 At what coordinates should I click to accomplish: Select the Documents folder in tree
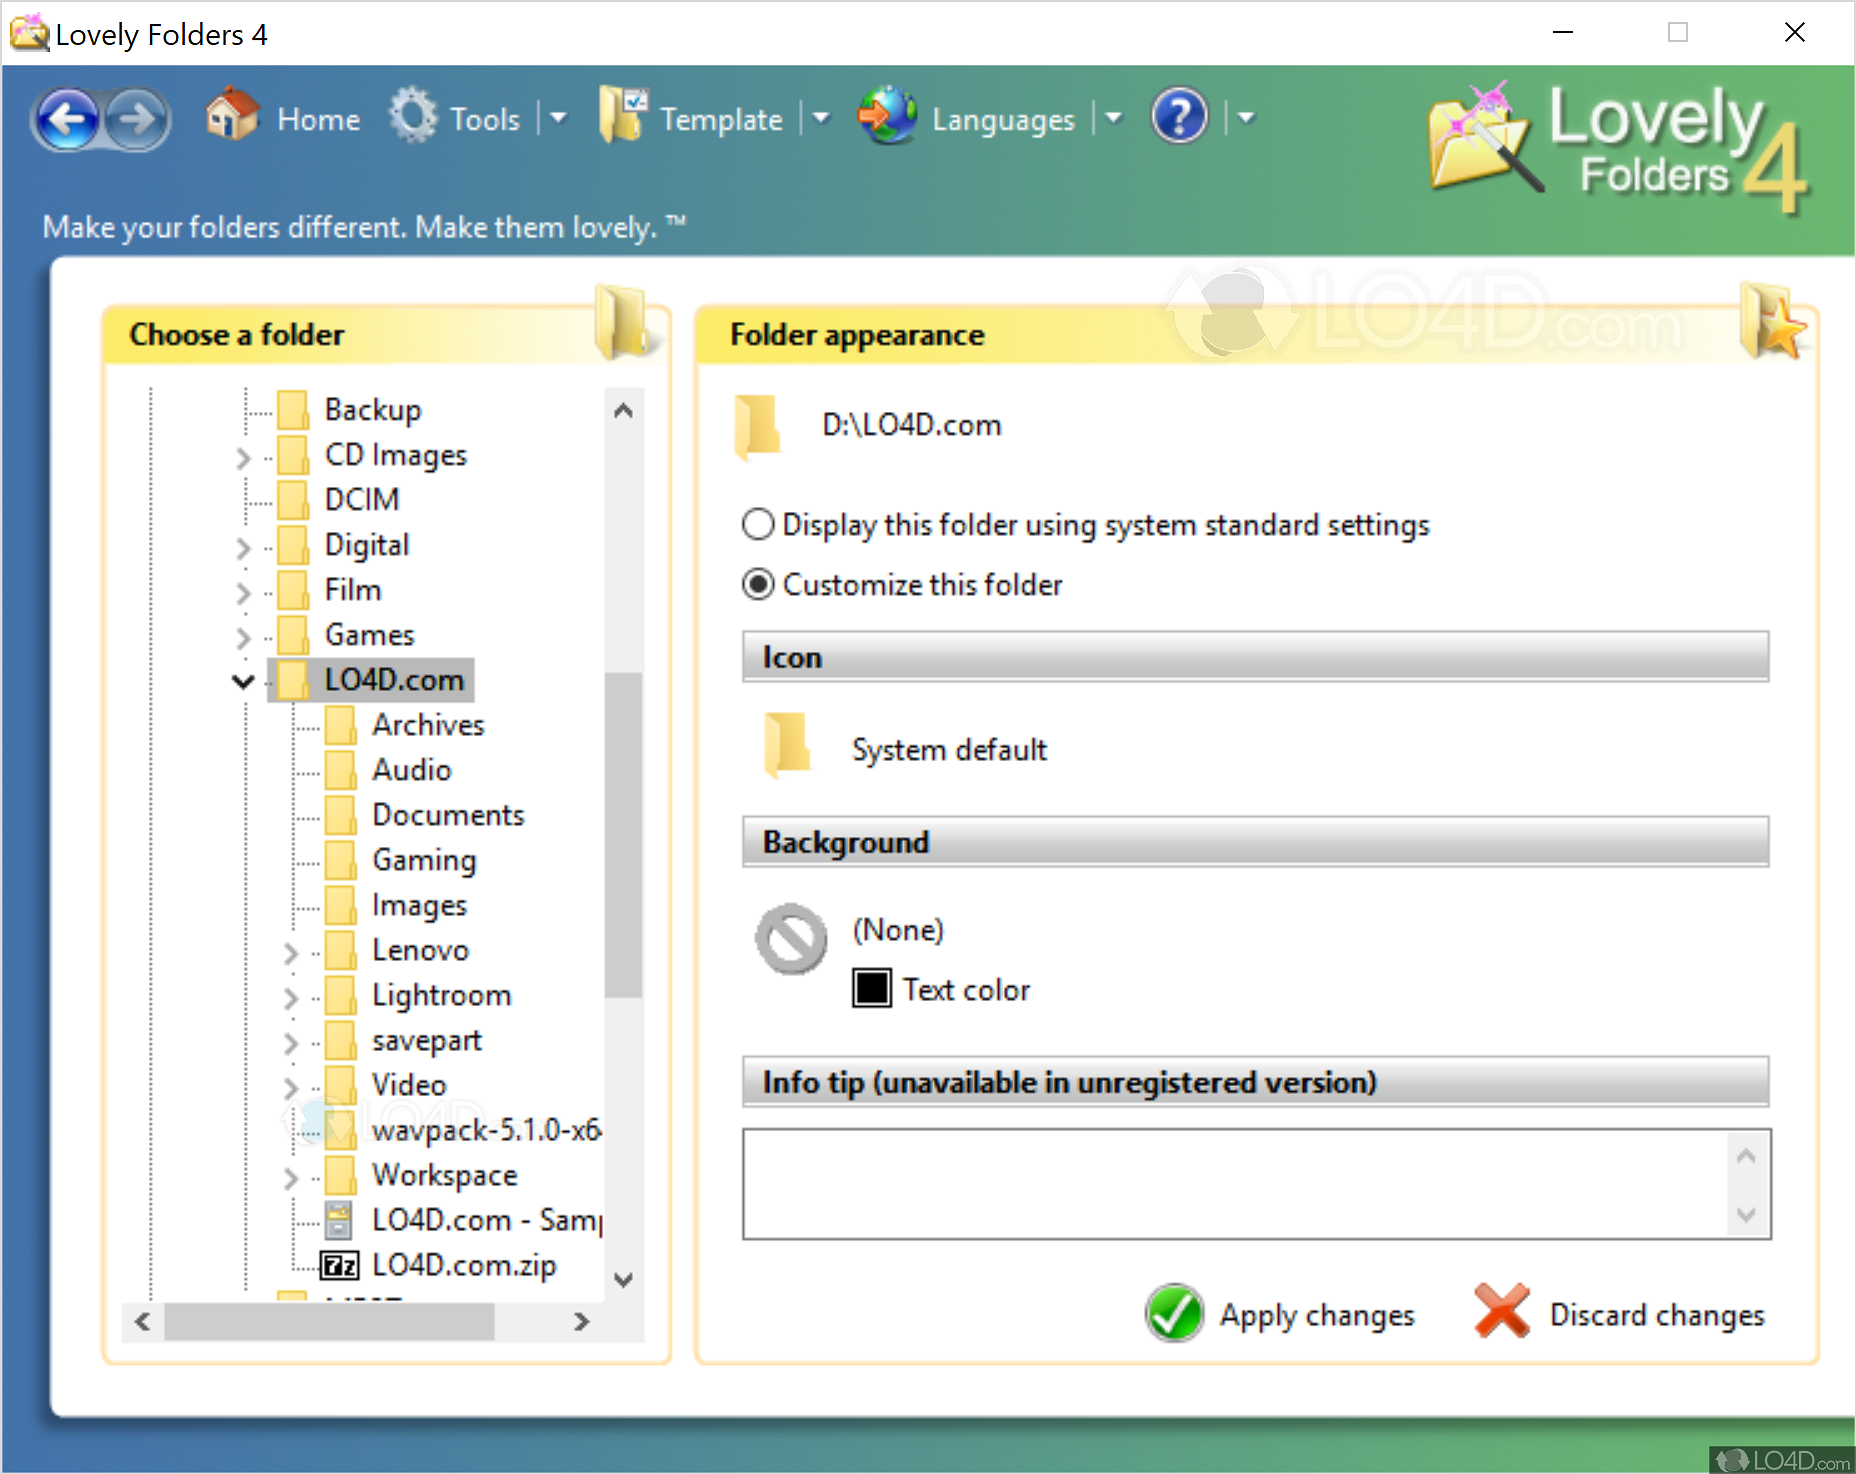tap(447, 815)
